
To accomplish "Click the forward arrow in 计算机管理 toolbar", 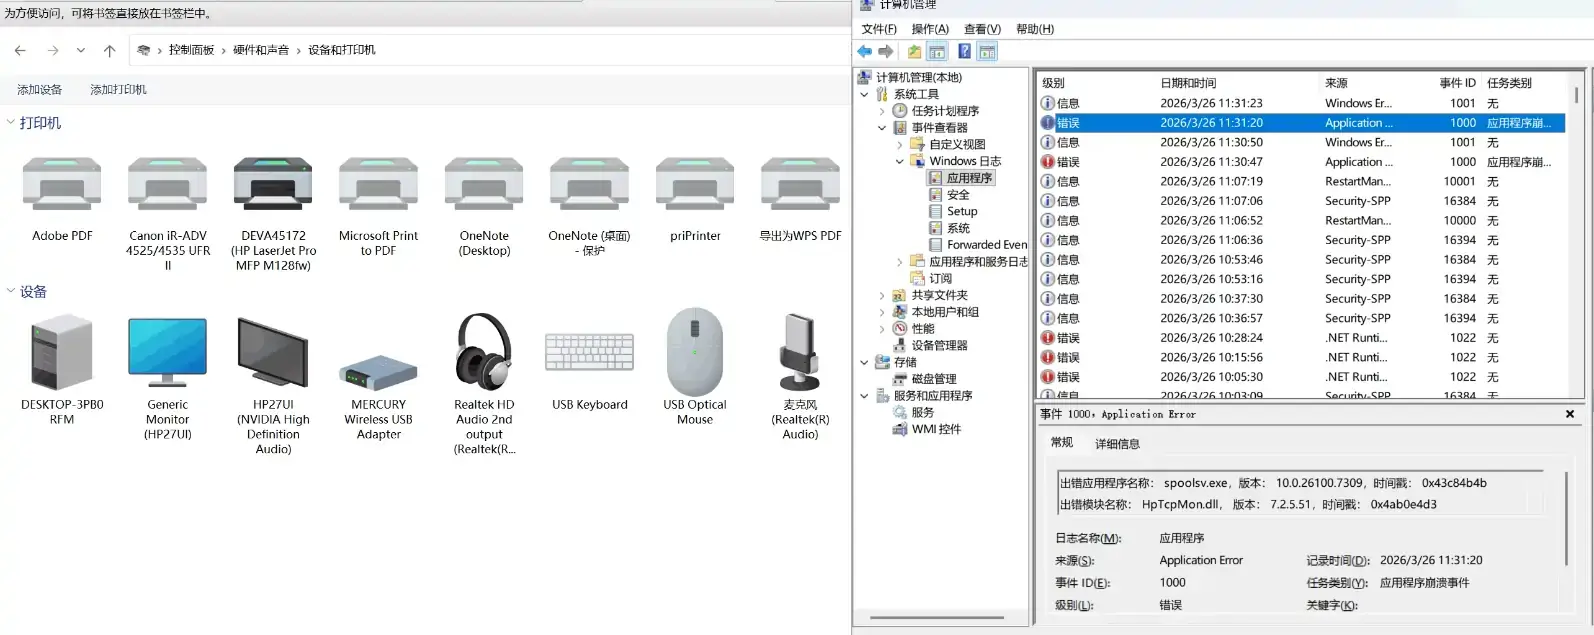I will 886,52.
